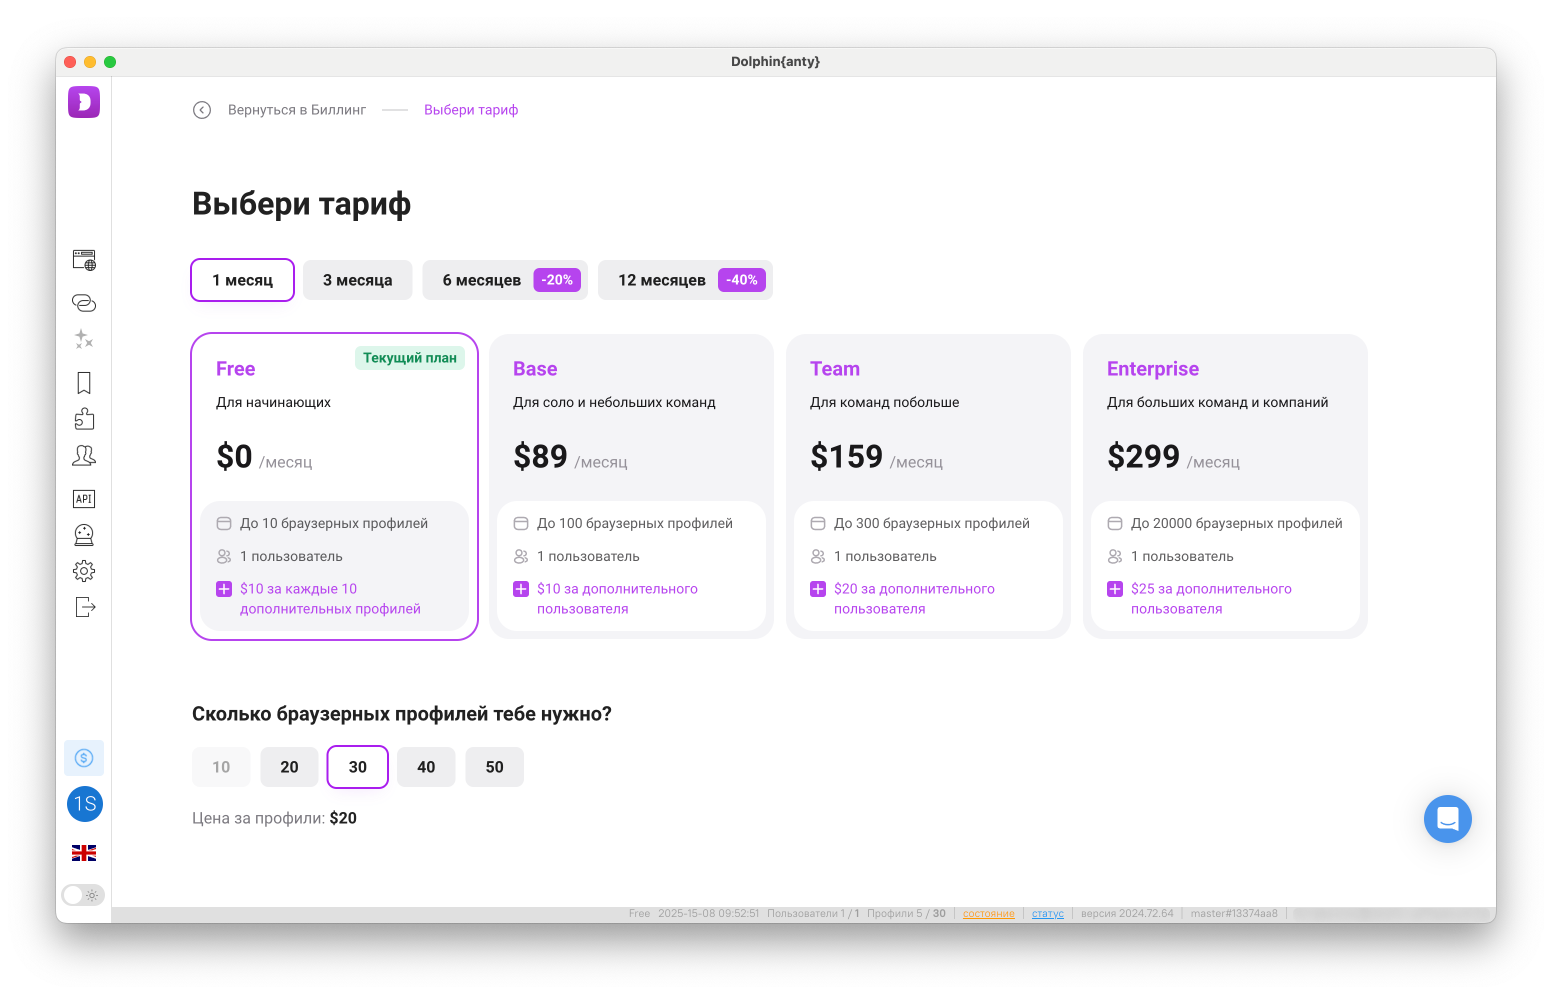Click 'До 20000 браузерных профилей' text
The width and height of the screenshot is (1552, 987).
1237,523
